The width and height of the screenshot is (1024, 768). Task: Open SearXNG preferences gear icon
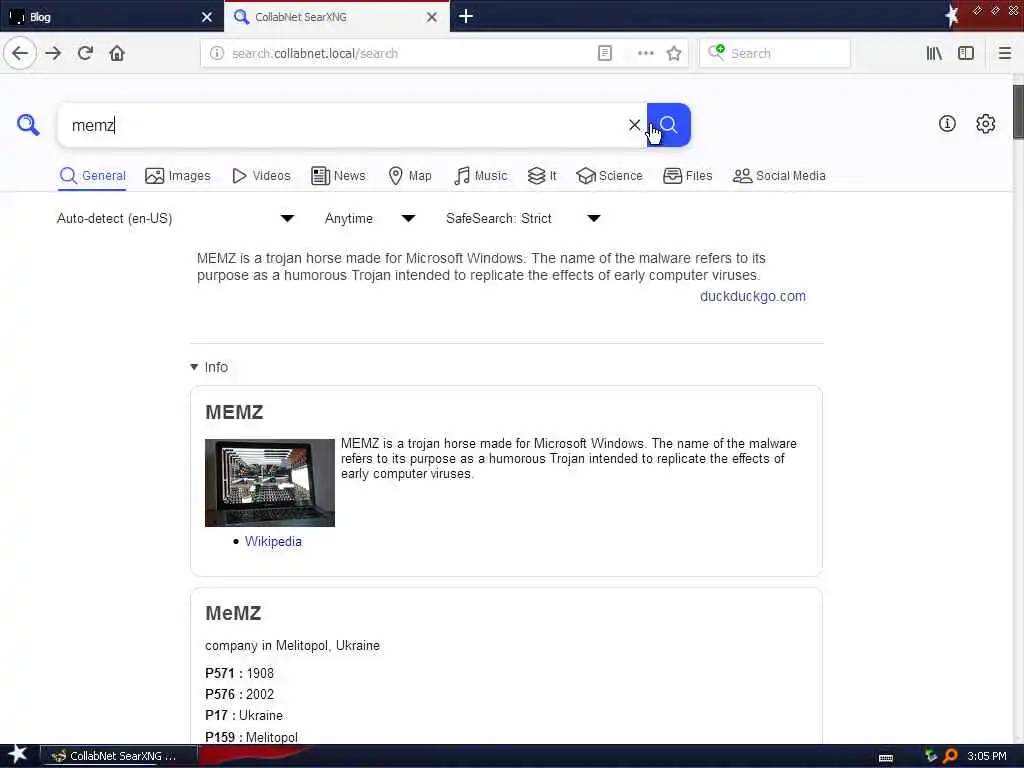coord(985,123)
